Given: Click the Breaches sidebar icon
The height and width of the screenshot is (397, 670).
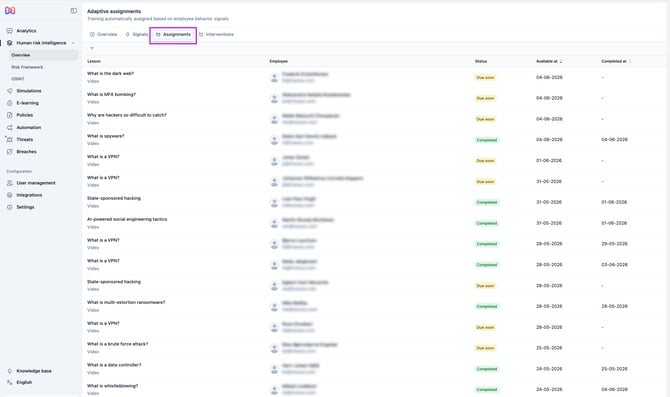Looking at the screenshot, I should [x=9, y=152].
